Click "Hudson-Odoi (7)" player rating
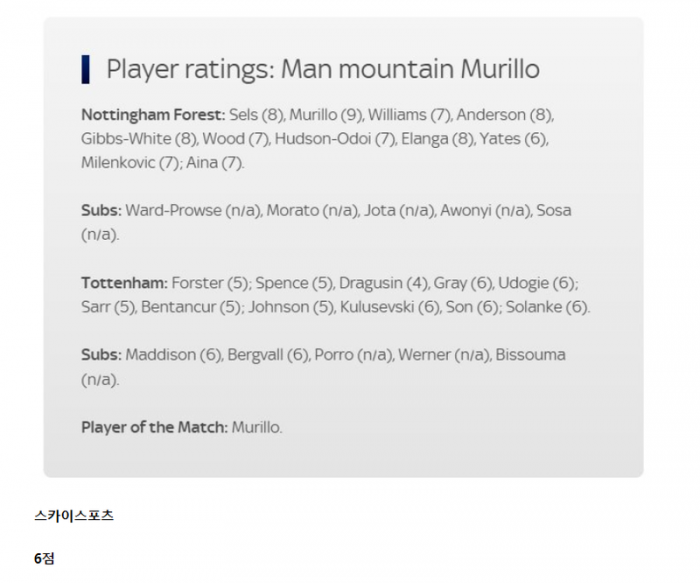Viewport: 700px width, 583px height. 335,139
